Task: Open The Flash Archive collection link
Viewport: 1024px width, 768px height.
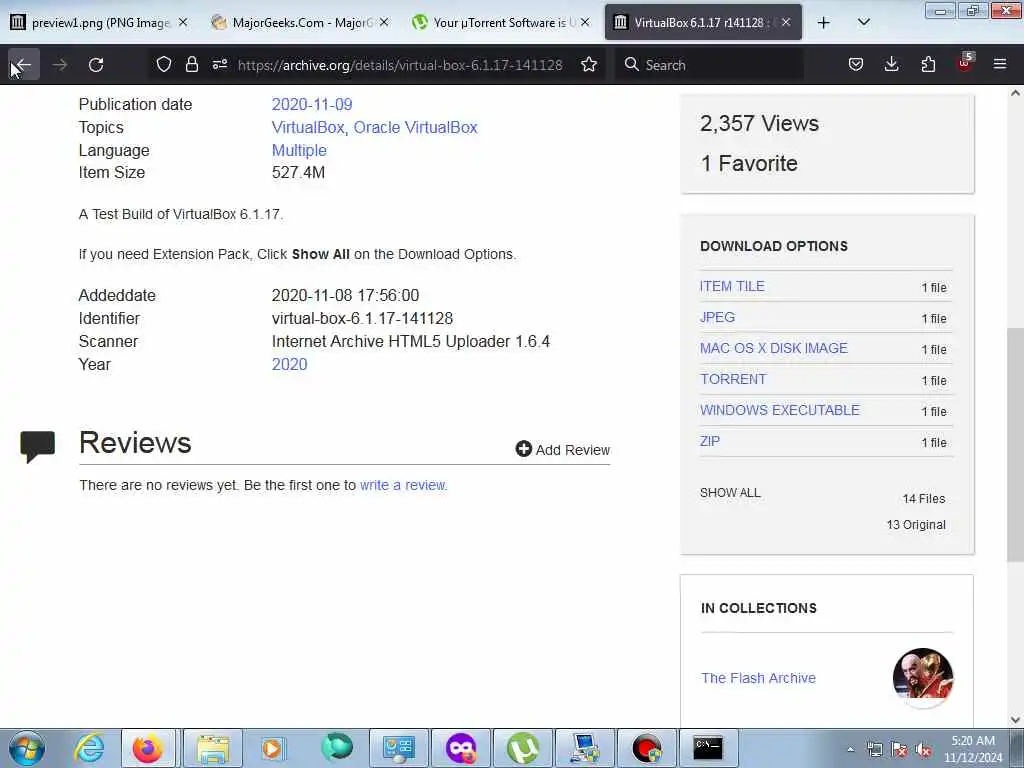Action: (758, 678)
